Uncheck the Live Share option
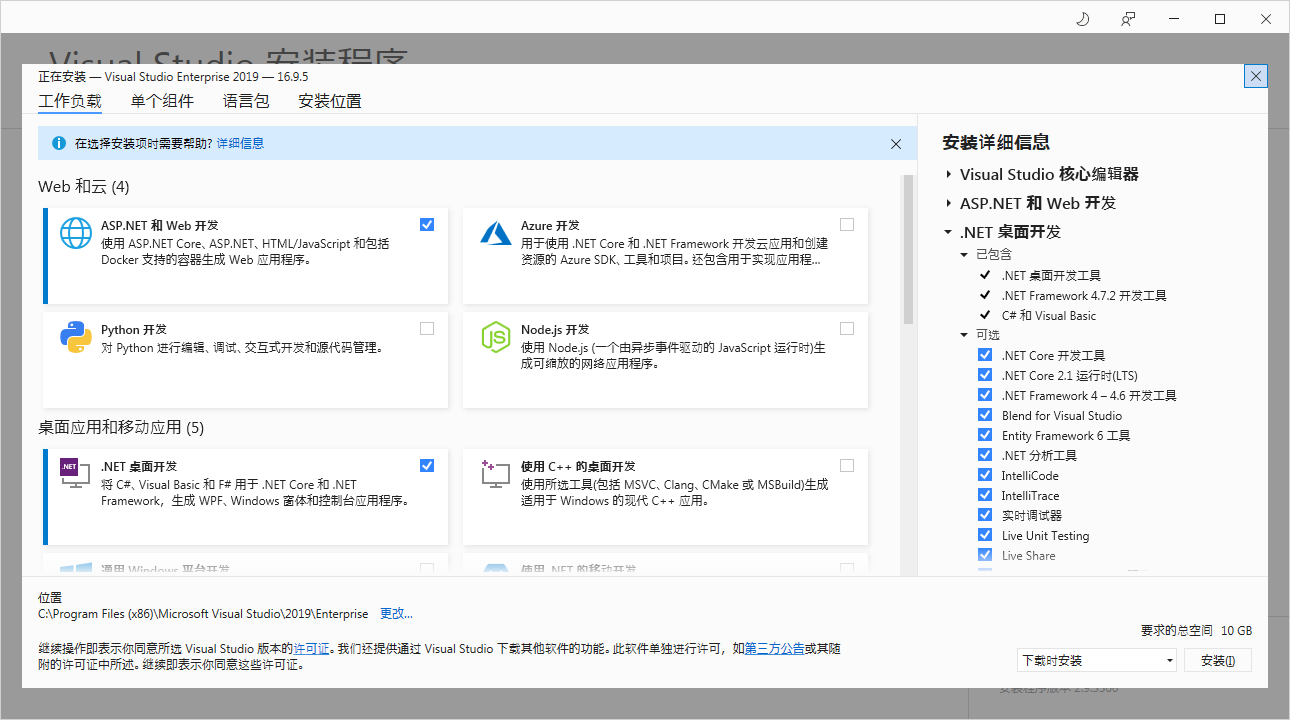The height and width of the screenshot is (720, 1290). 985,555
